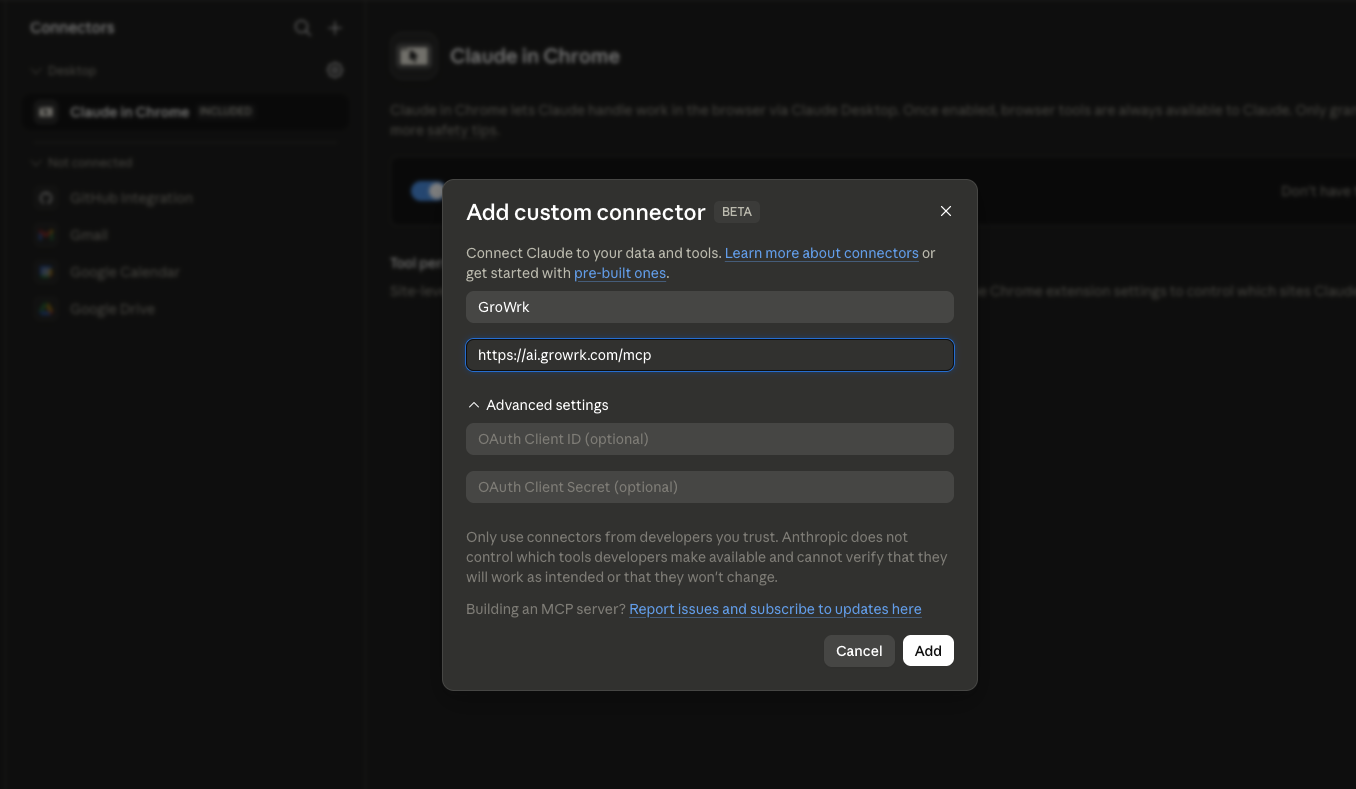Click the OAuth Client Secret field
1356x789 pixels.
pyautogui.click(x=710, y=487)
